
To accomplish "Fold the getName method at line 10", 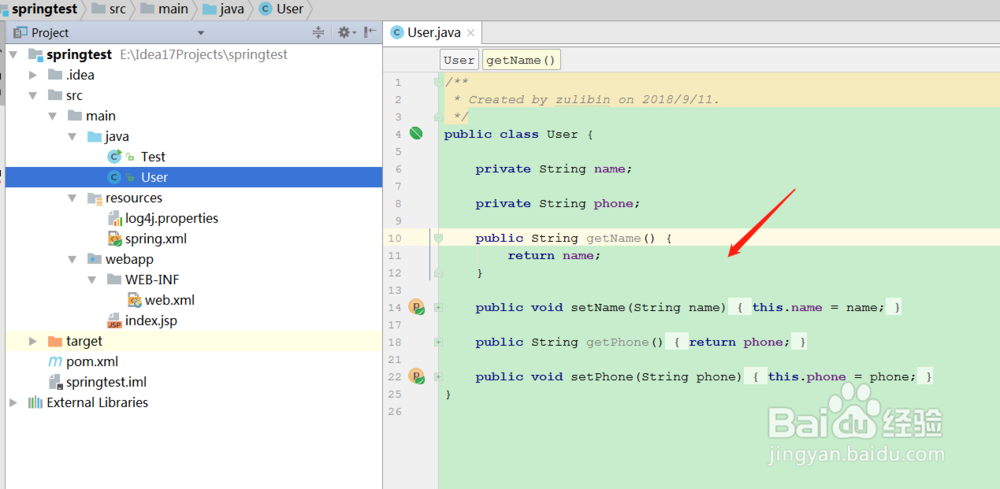I will (x=438, y=238).
